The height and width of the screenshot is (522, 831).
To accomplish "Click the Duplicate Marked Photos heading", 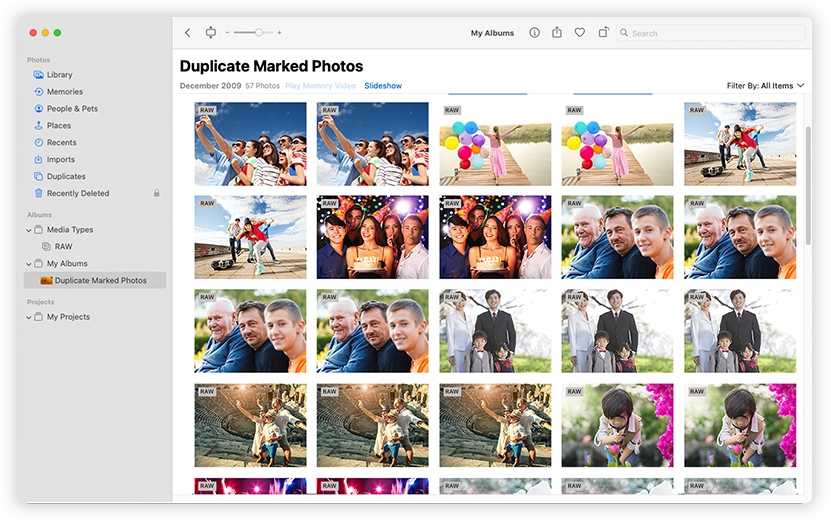I will tap(271, 66).
